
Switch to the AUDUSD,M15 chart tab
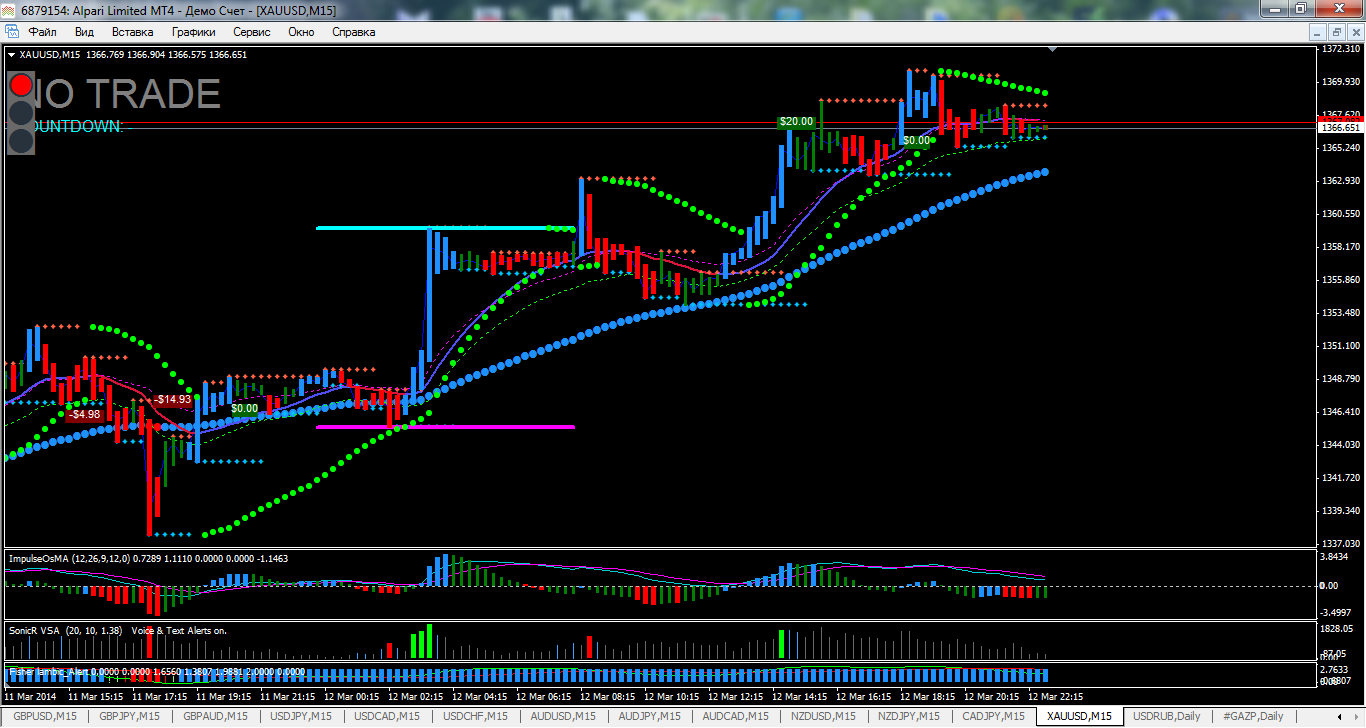click(562, 716)
